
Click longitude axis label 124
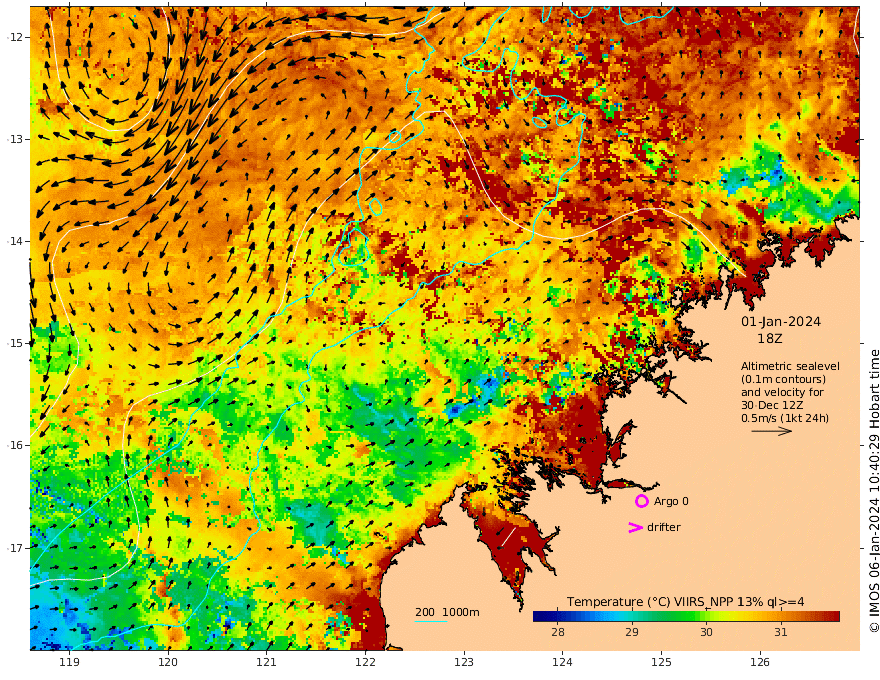tap(562, 662)
